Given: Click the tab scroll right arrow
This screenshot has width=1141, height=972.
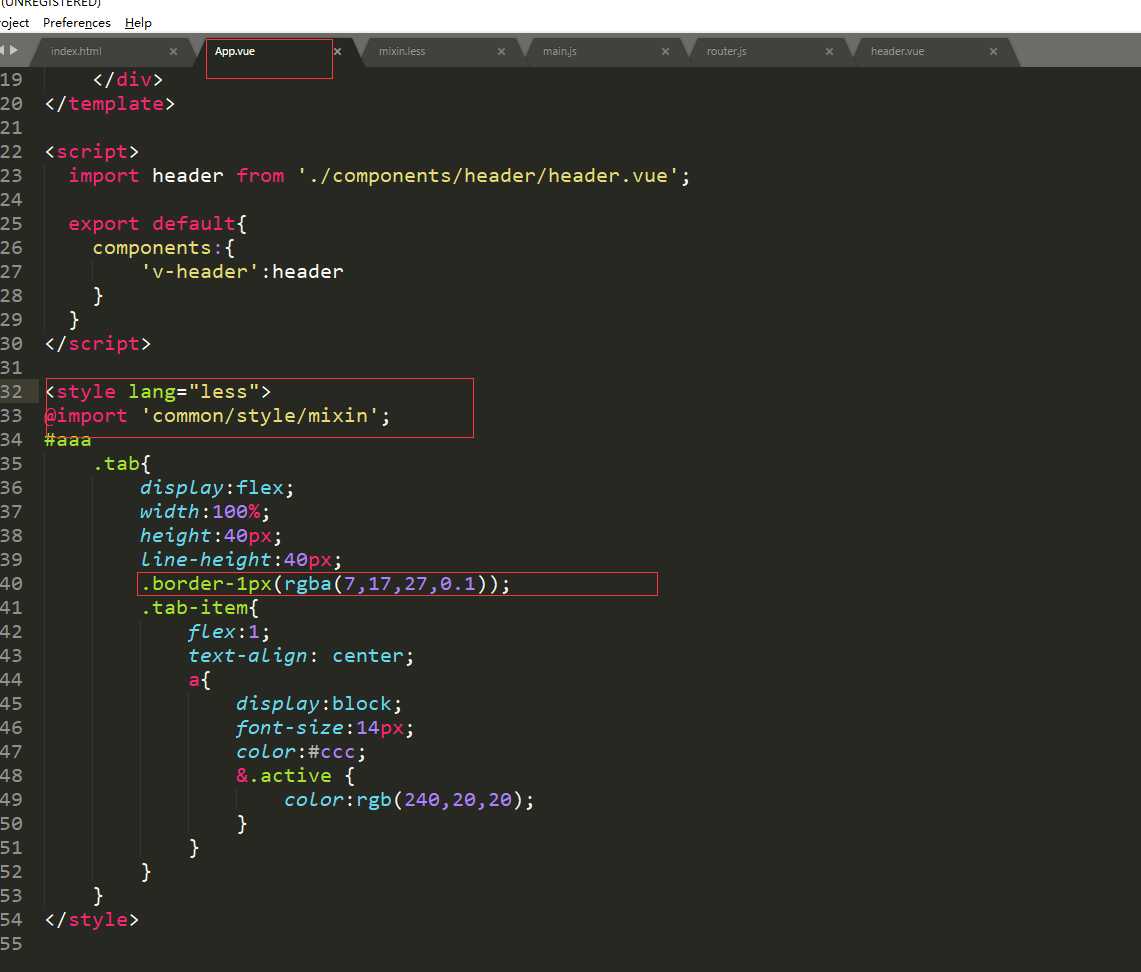Looking at the screenshot, I should [x=14, y=50].
